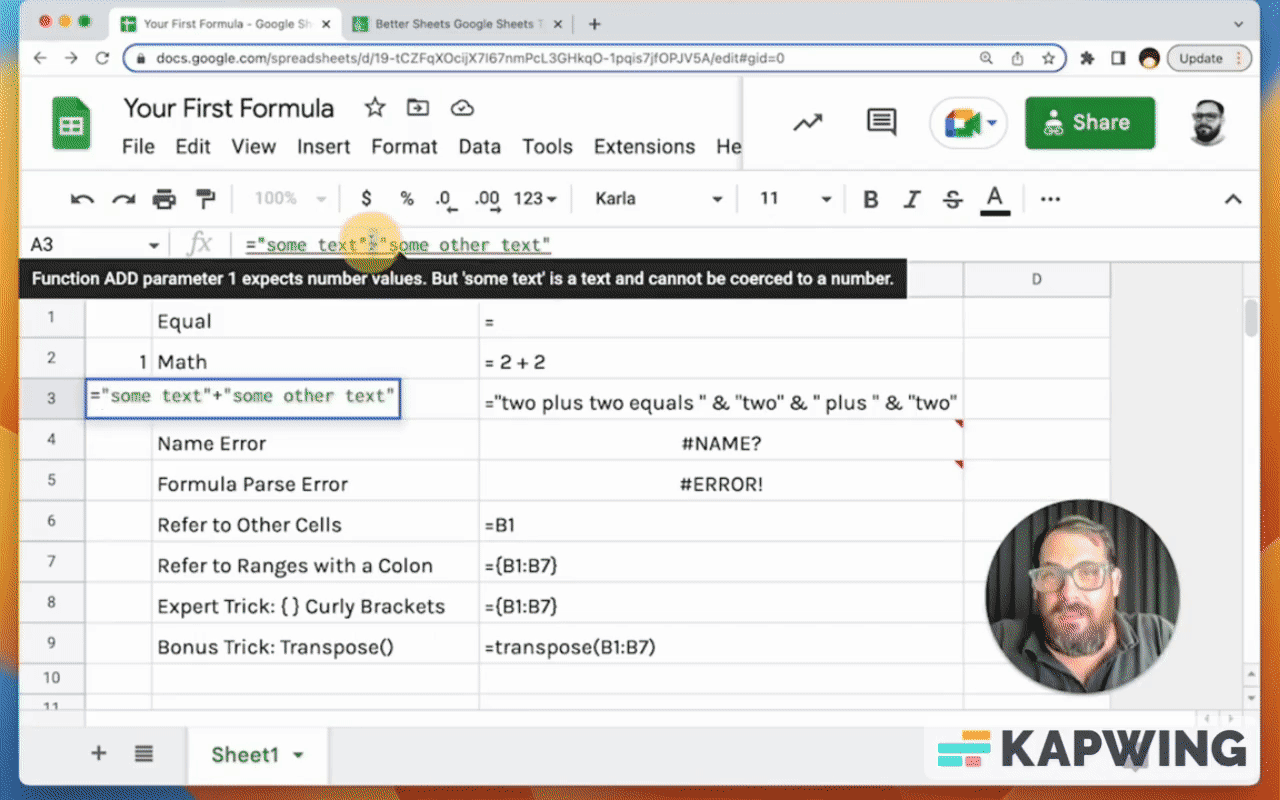Open a new browser tab
The width and height of the screenshot is (1280, 800).
coord(594,24)
